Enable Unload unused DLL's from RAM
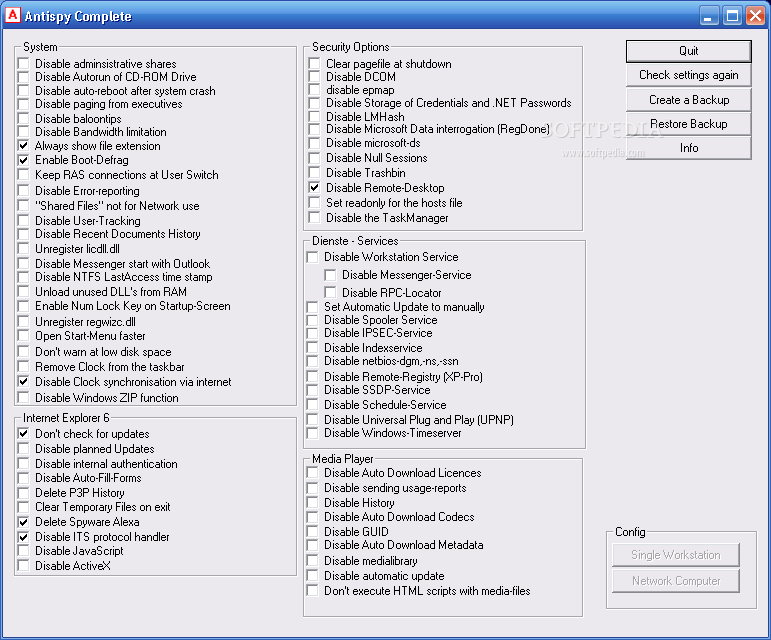 [x=23, y=291]
